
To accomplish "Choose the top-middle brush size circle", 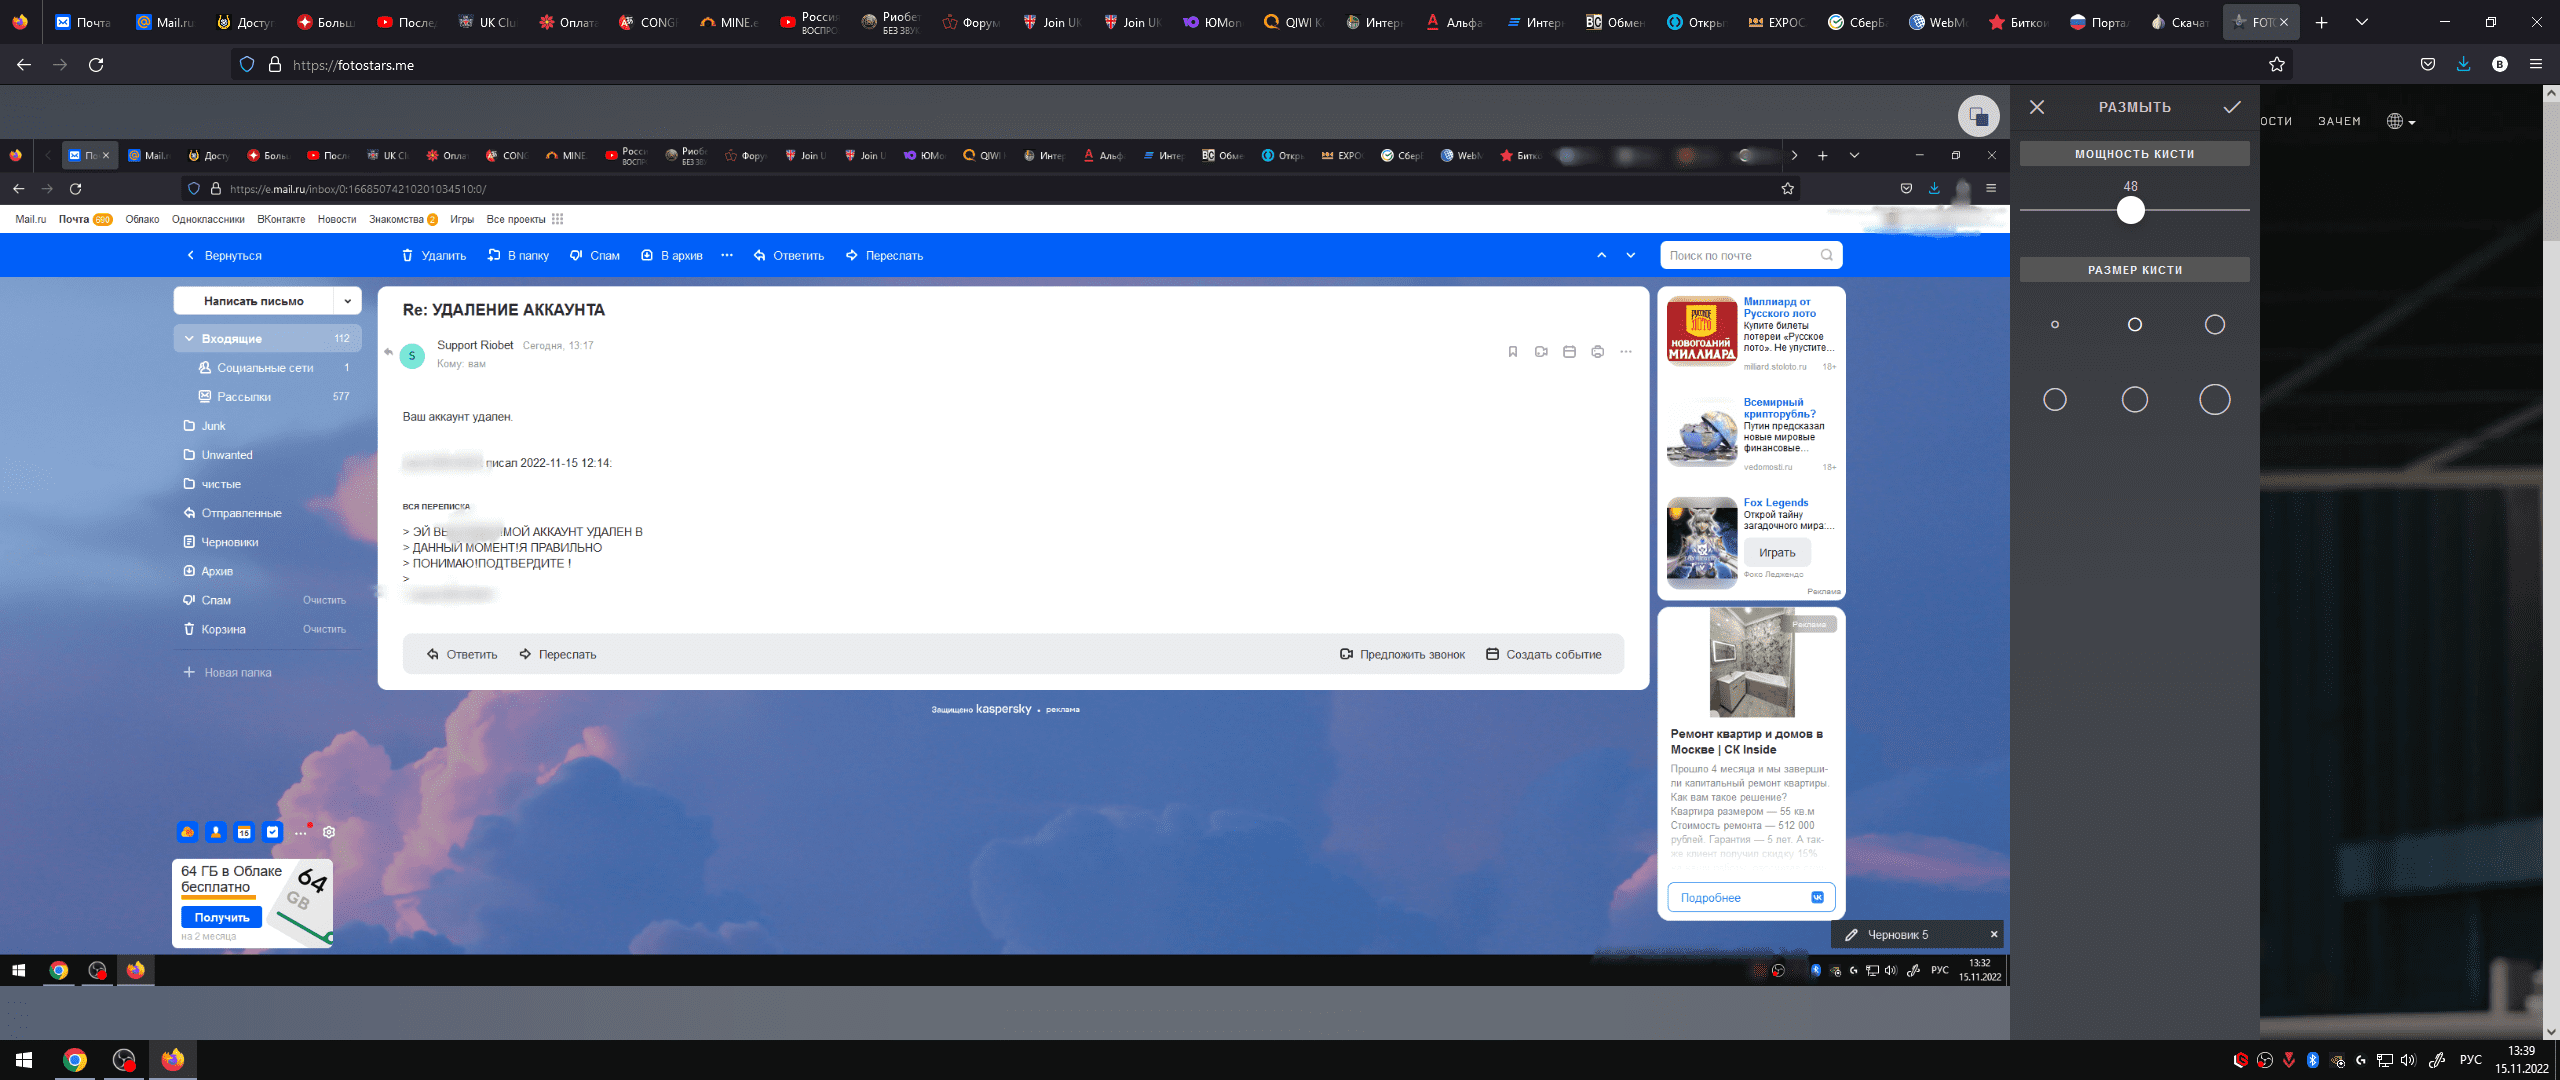I will pyautogui.click(x=2134, y=325).
